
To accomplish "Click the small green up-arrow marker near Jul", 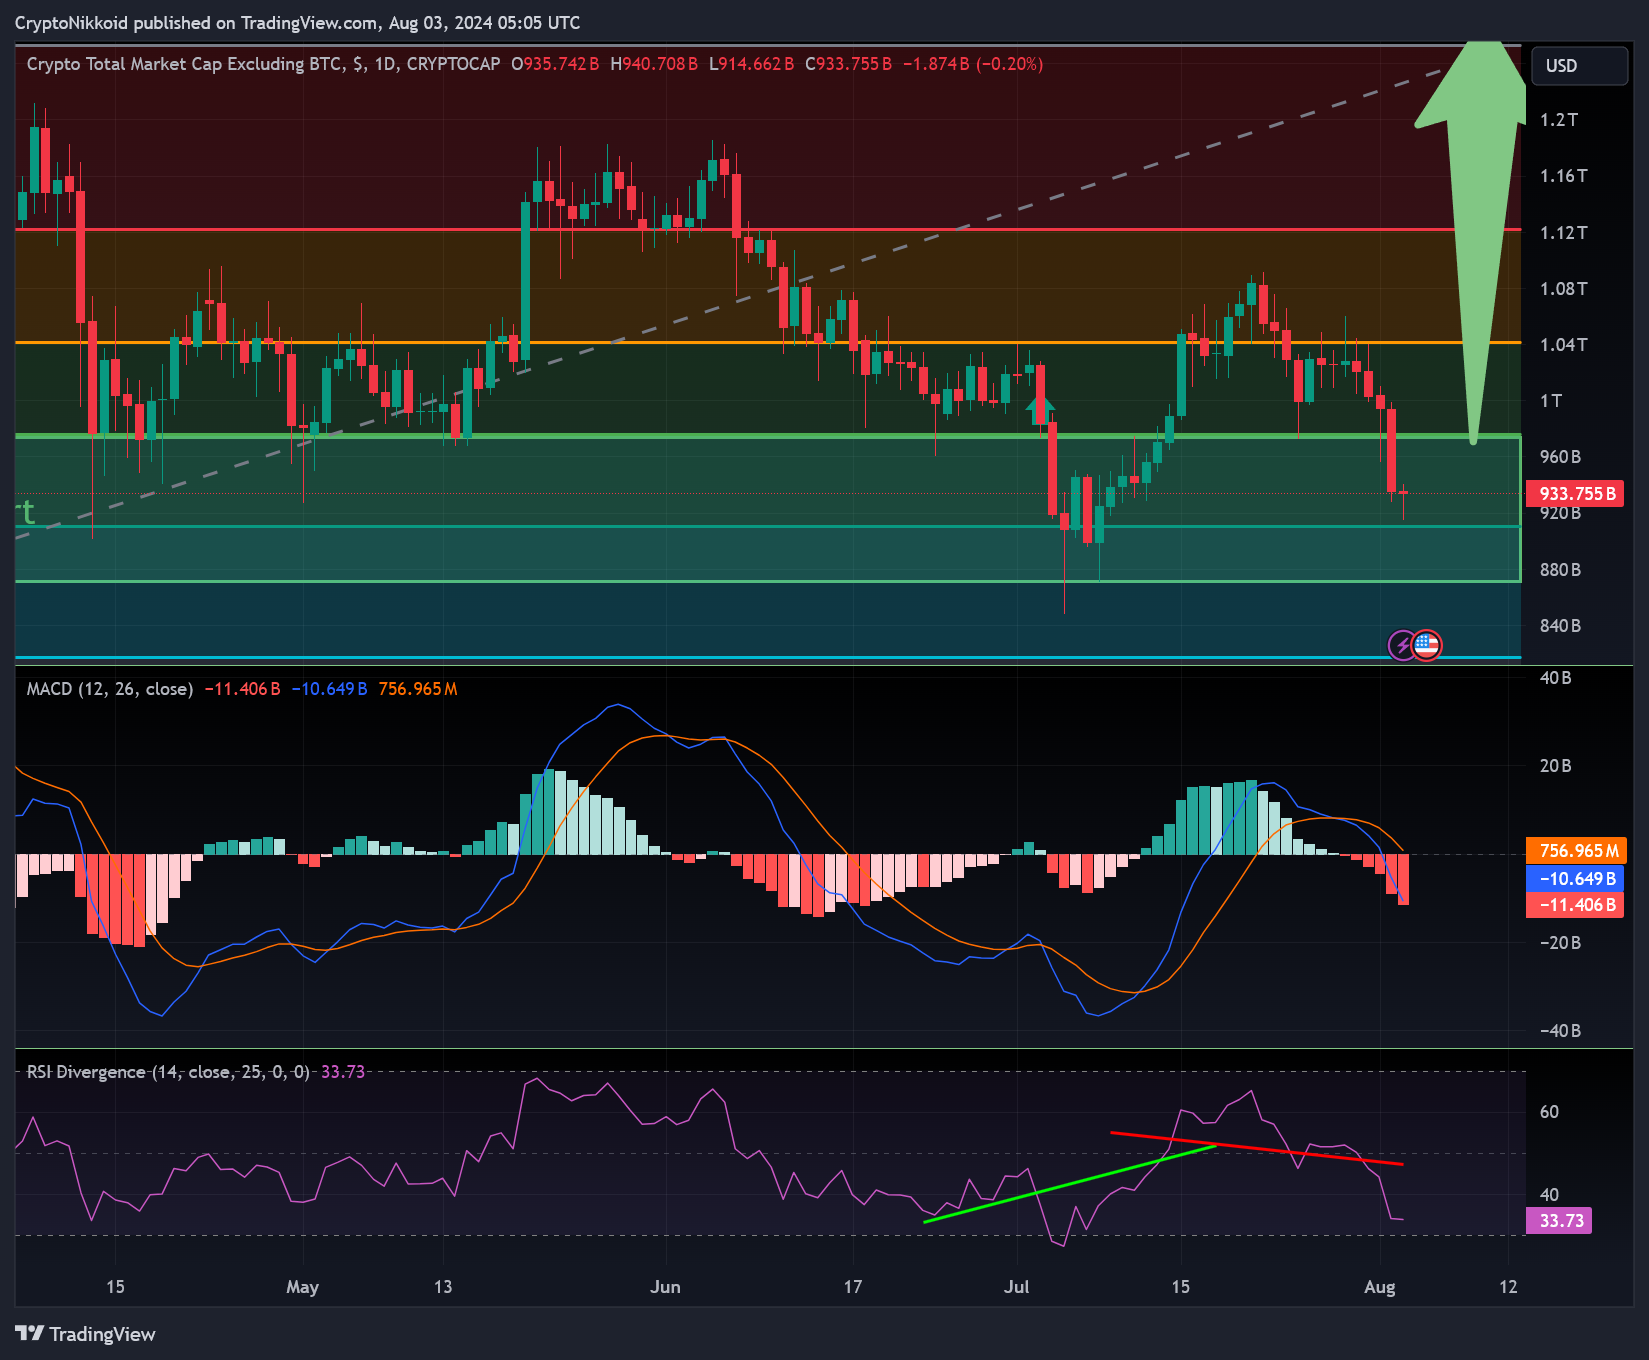I will (1040, 408).
